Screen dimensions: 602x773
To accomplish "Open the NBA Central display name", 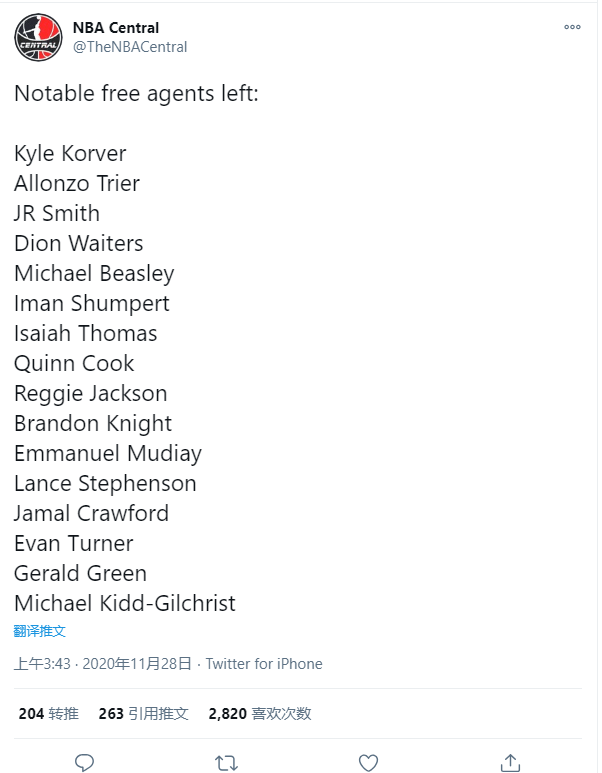I will pos(116,28).
